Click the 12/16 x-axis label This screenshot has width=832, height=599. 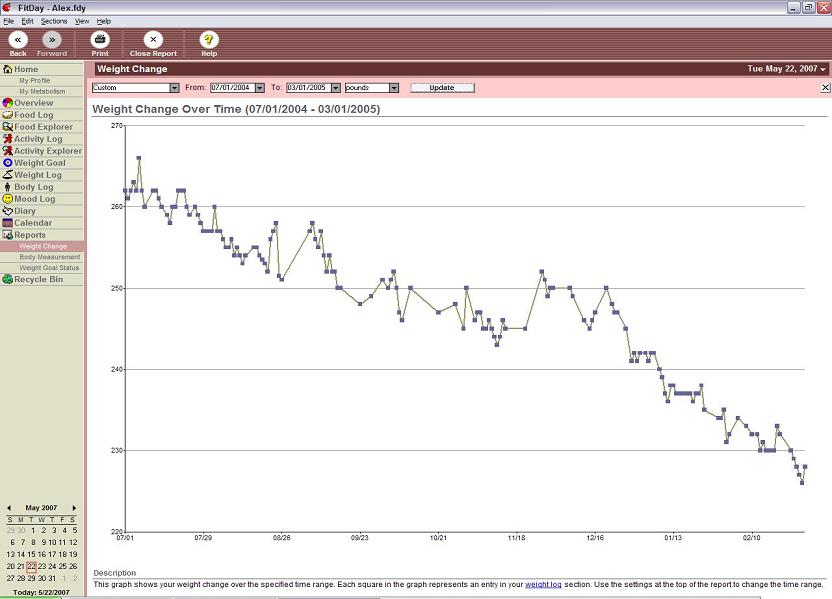click(x=595, y=538)
